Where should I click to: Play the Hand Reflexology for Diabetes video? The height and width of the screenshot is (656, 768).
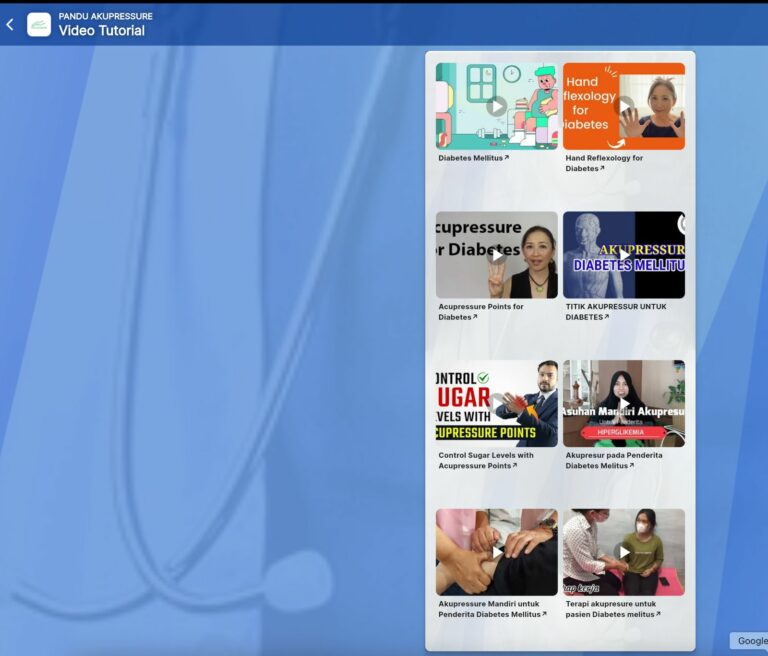[624, 106]
